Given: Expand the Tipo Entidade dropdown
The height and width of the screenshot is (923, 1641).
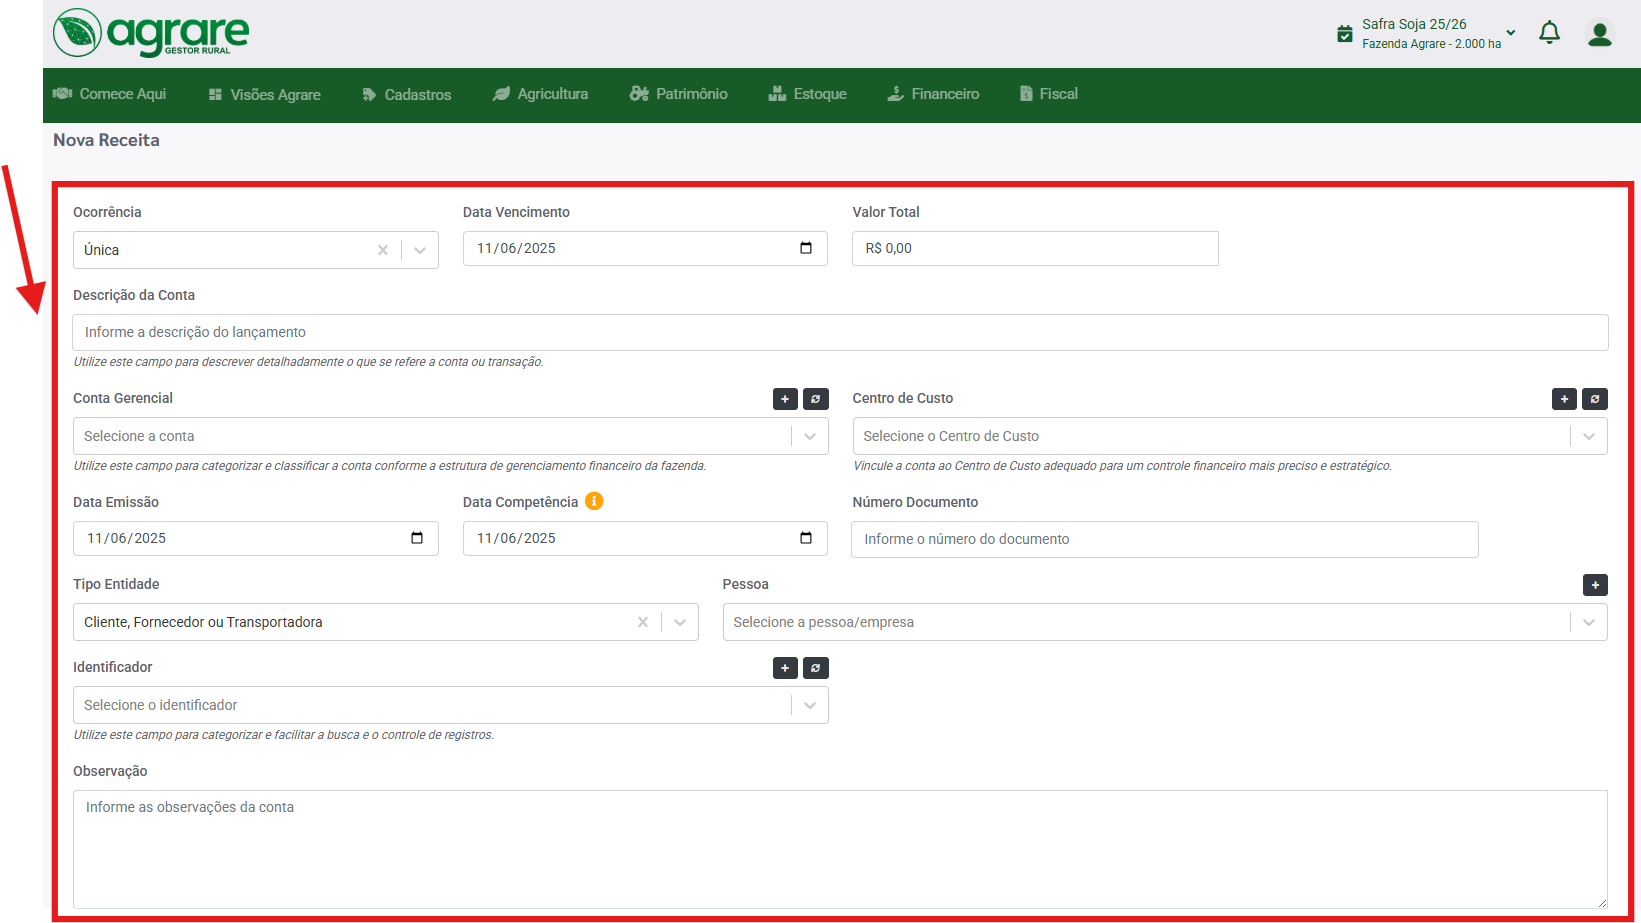Looking at the screenshot, I should pos(680,622).
